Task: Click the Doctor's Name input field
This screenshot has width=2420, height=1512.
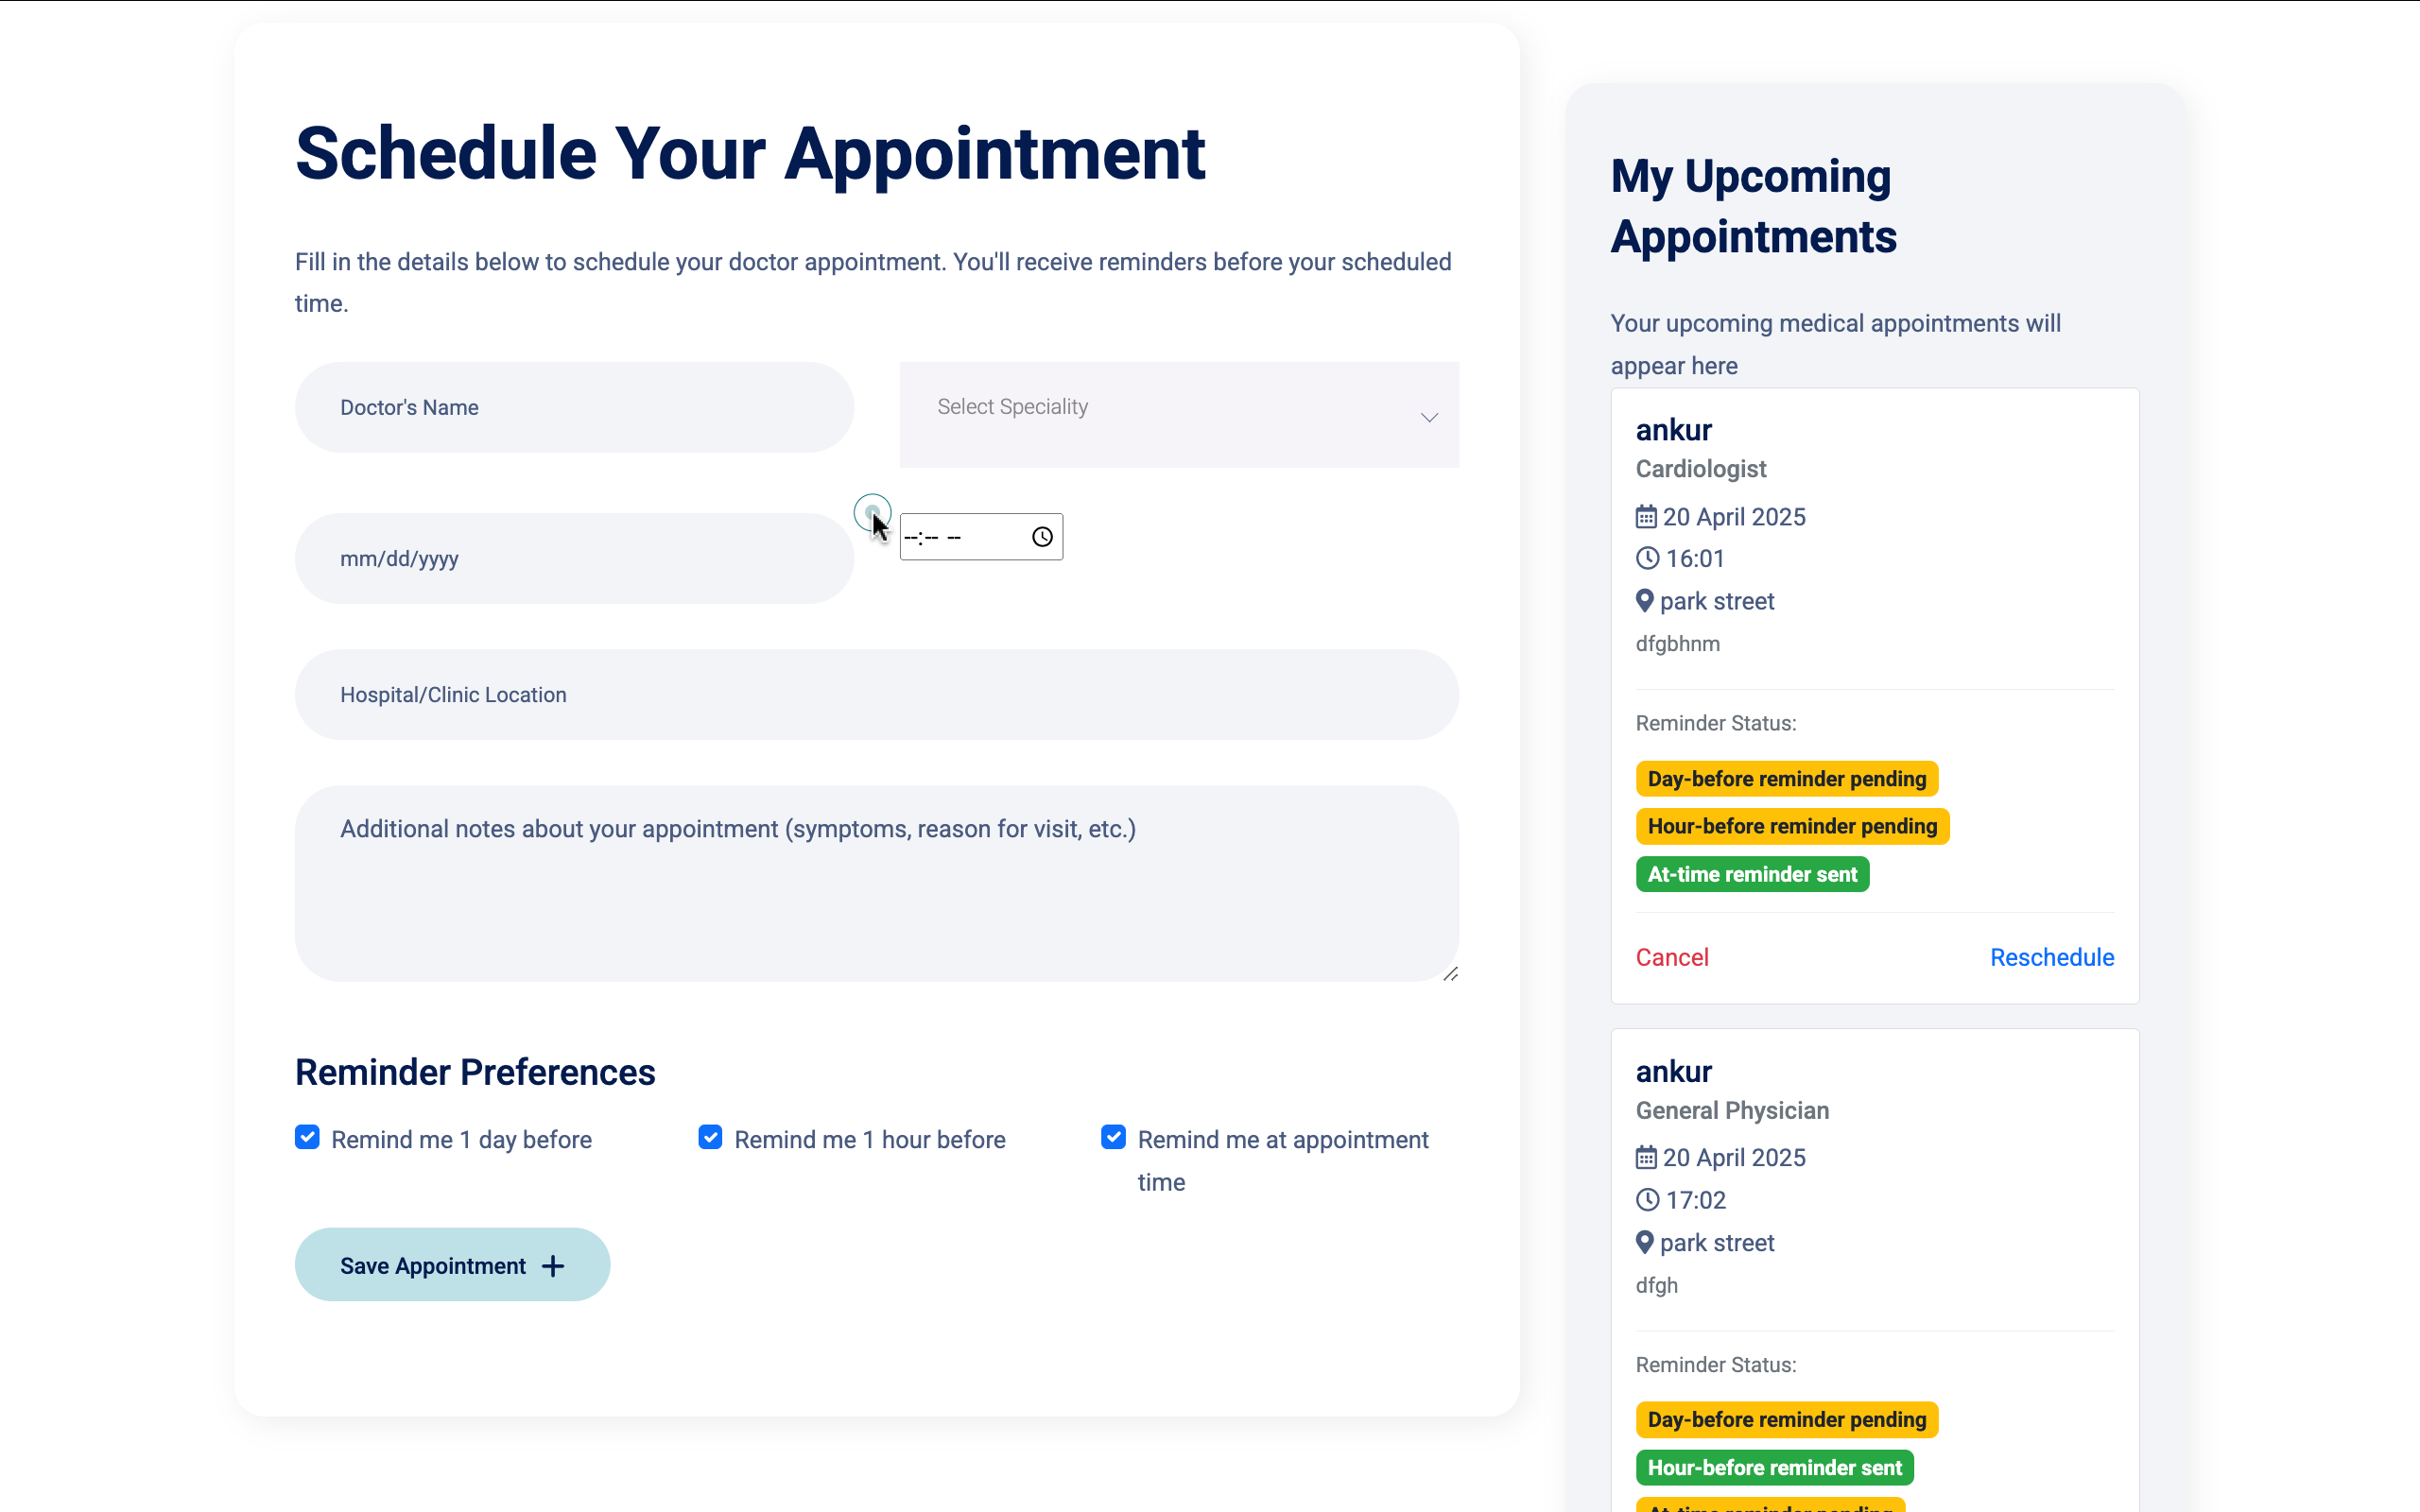Action: point(573,407)
